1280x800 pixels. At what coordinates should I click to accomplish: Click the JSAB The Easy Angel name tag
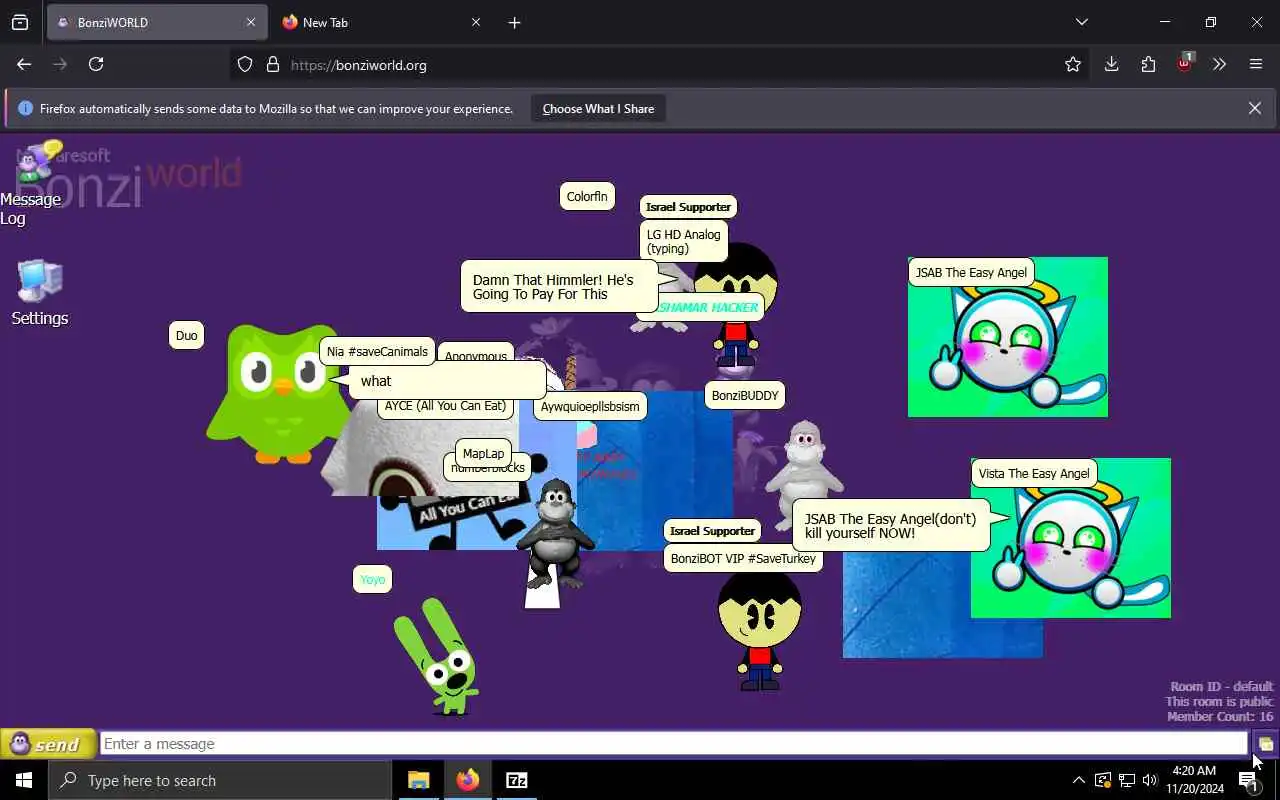coord(971,272)
